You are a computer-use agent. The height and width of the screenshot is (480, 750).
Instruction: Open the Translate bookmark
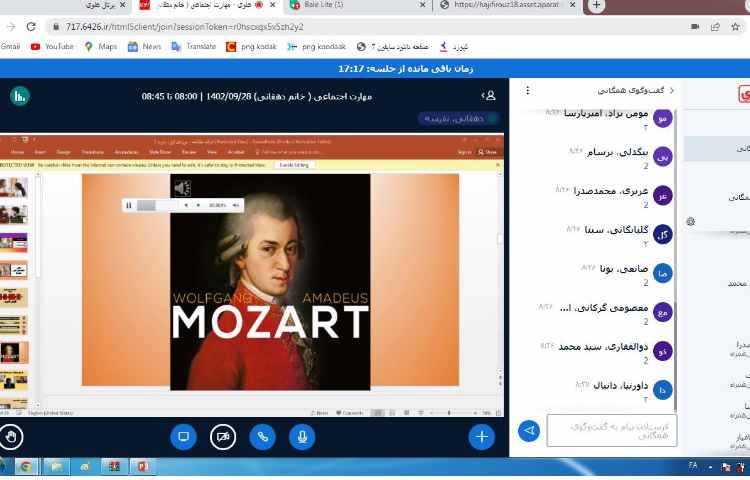pos(194,46)
